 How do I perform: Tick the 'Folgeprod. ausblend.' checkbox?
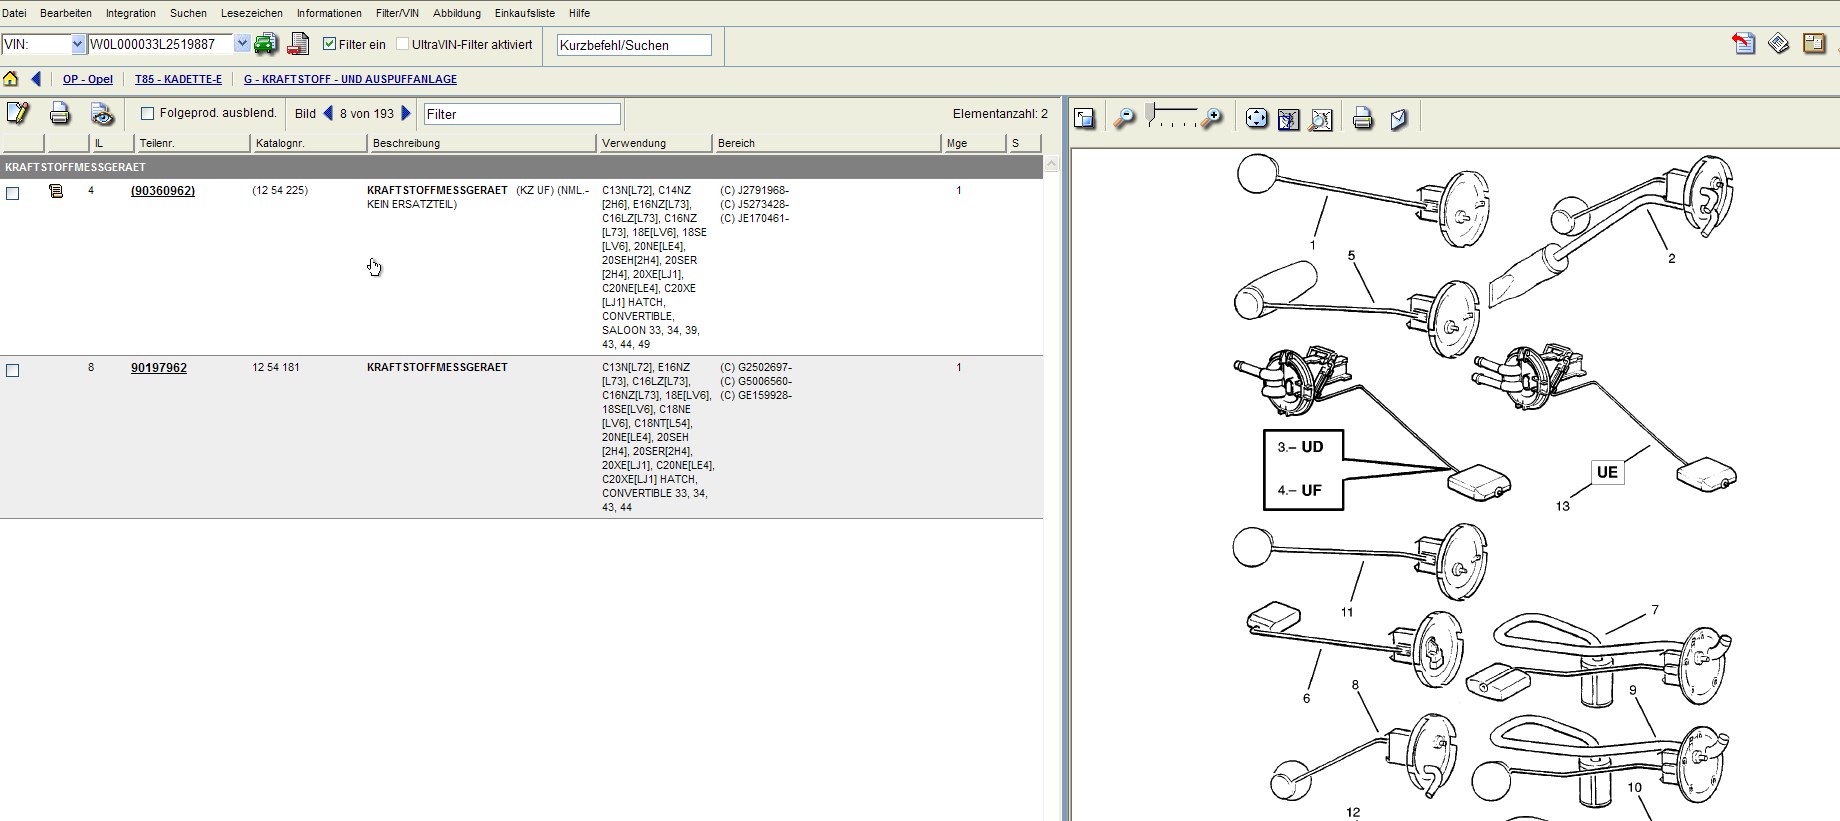(148, 114)
